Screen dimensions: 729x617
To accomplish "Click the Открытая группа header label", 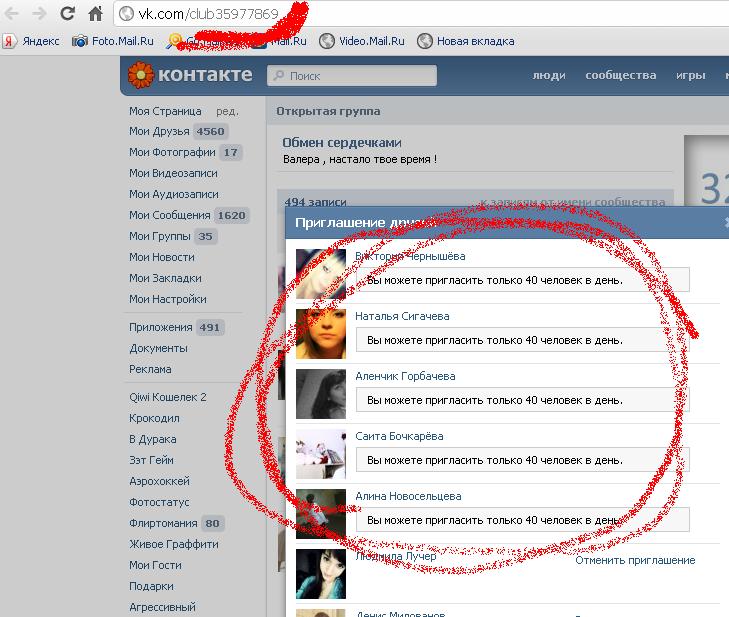I will pos(328,111).
